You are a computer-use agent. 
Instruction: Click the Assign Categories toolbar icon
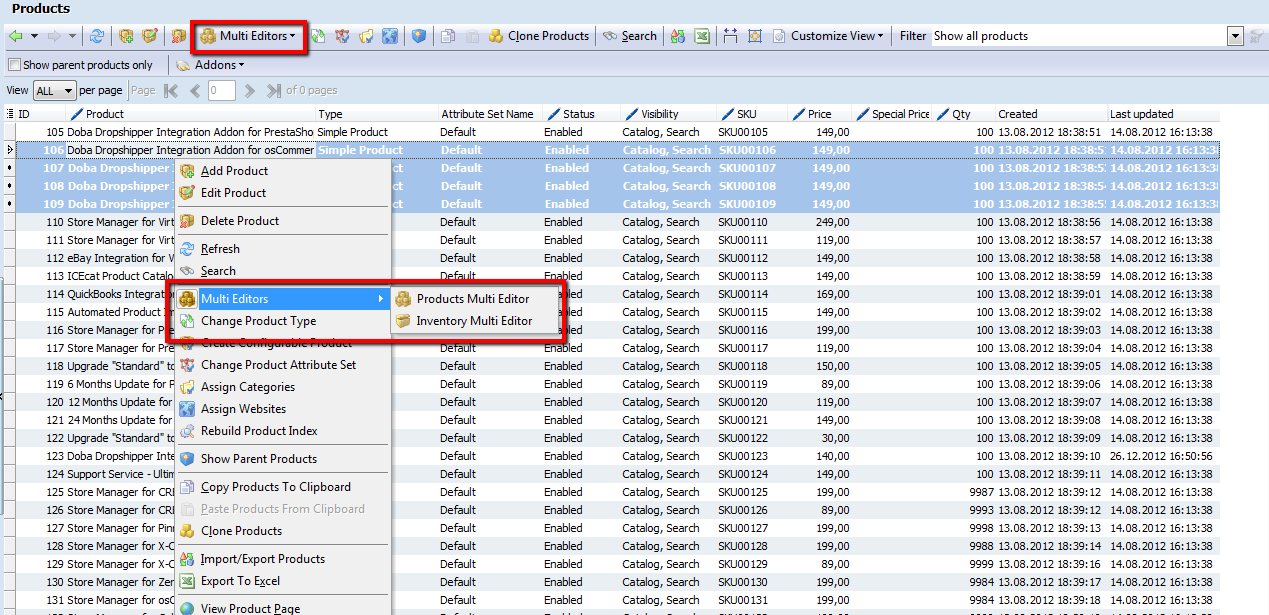pos(366,36)
